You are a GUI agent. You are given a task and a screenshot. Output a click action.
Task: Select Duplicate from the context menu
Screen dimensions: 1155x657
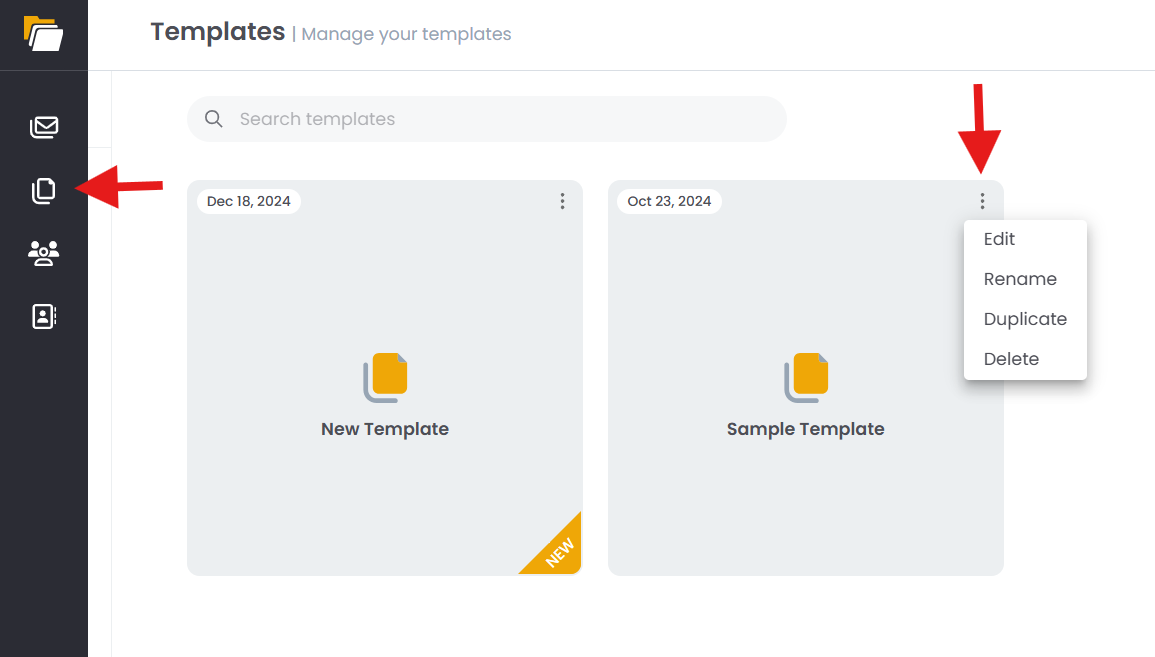coord(1025,319)
